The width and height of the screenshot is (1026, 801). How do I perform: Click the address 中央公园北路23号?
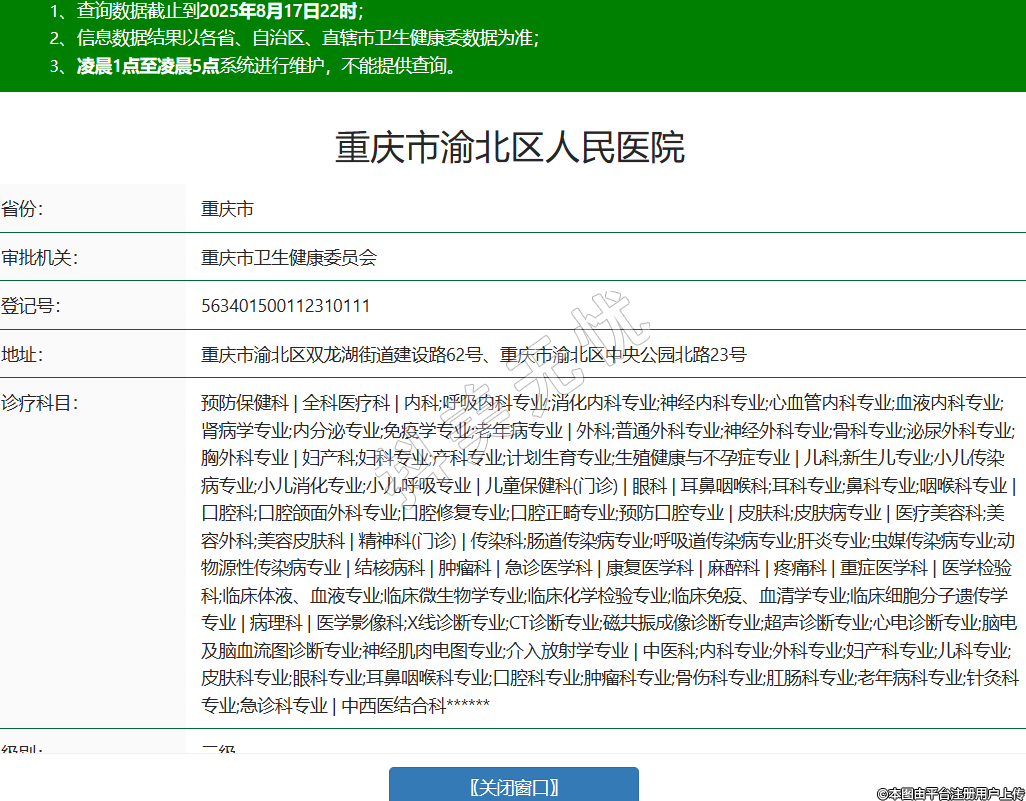pyautogui.click(x=665, y=354)
